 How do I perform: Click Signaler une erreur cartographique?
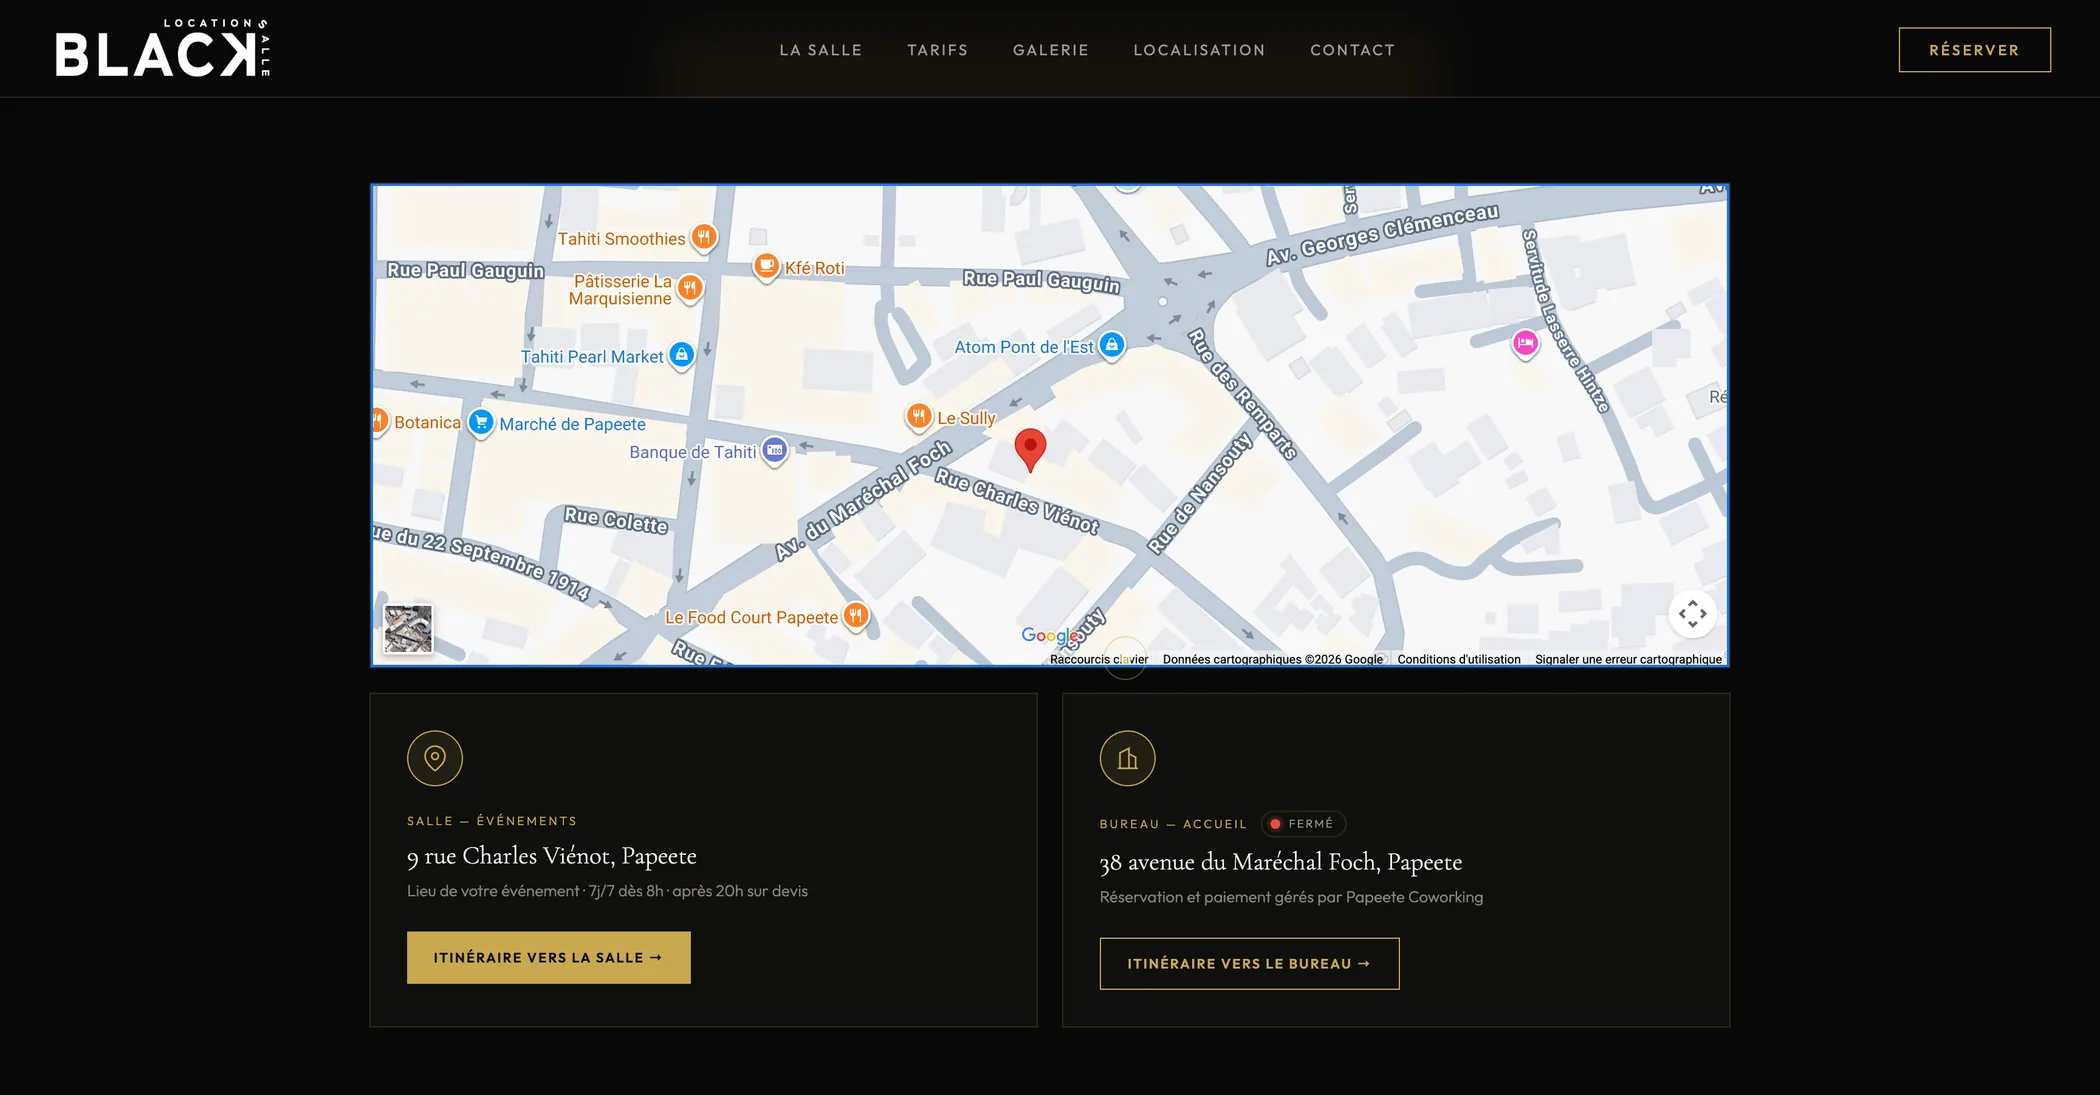click(x=1628, y=659)
